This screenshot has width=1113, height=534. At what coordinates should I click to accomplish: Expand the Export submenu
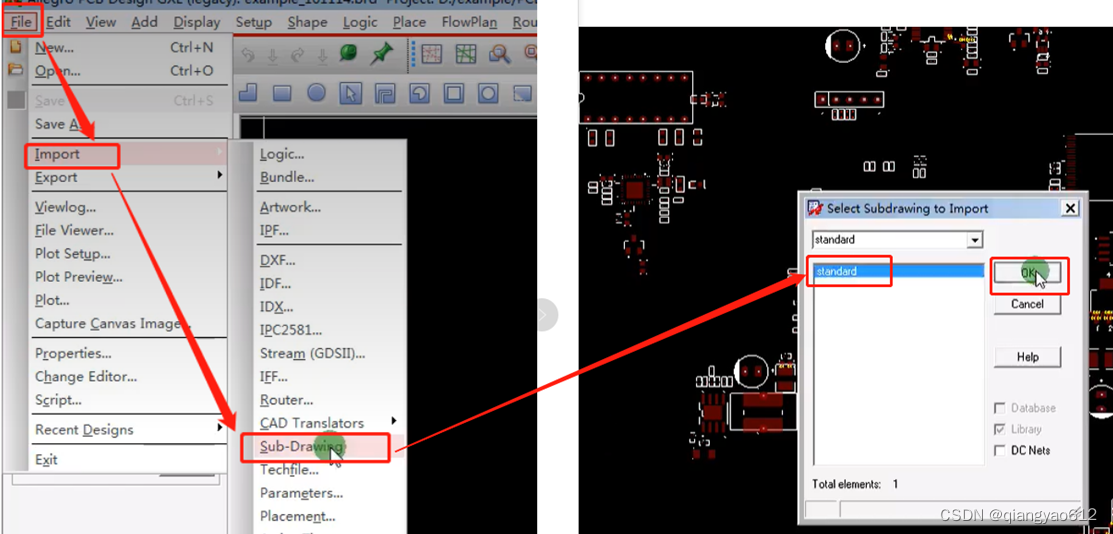128,178
